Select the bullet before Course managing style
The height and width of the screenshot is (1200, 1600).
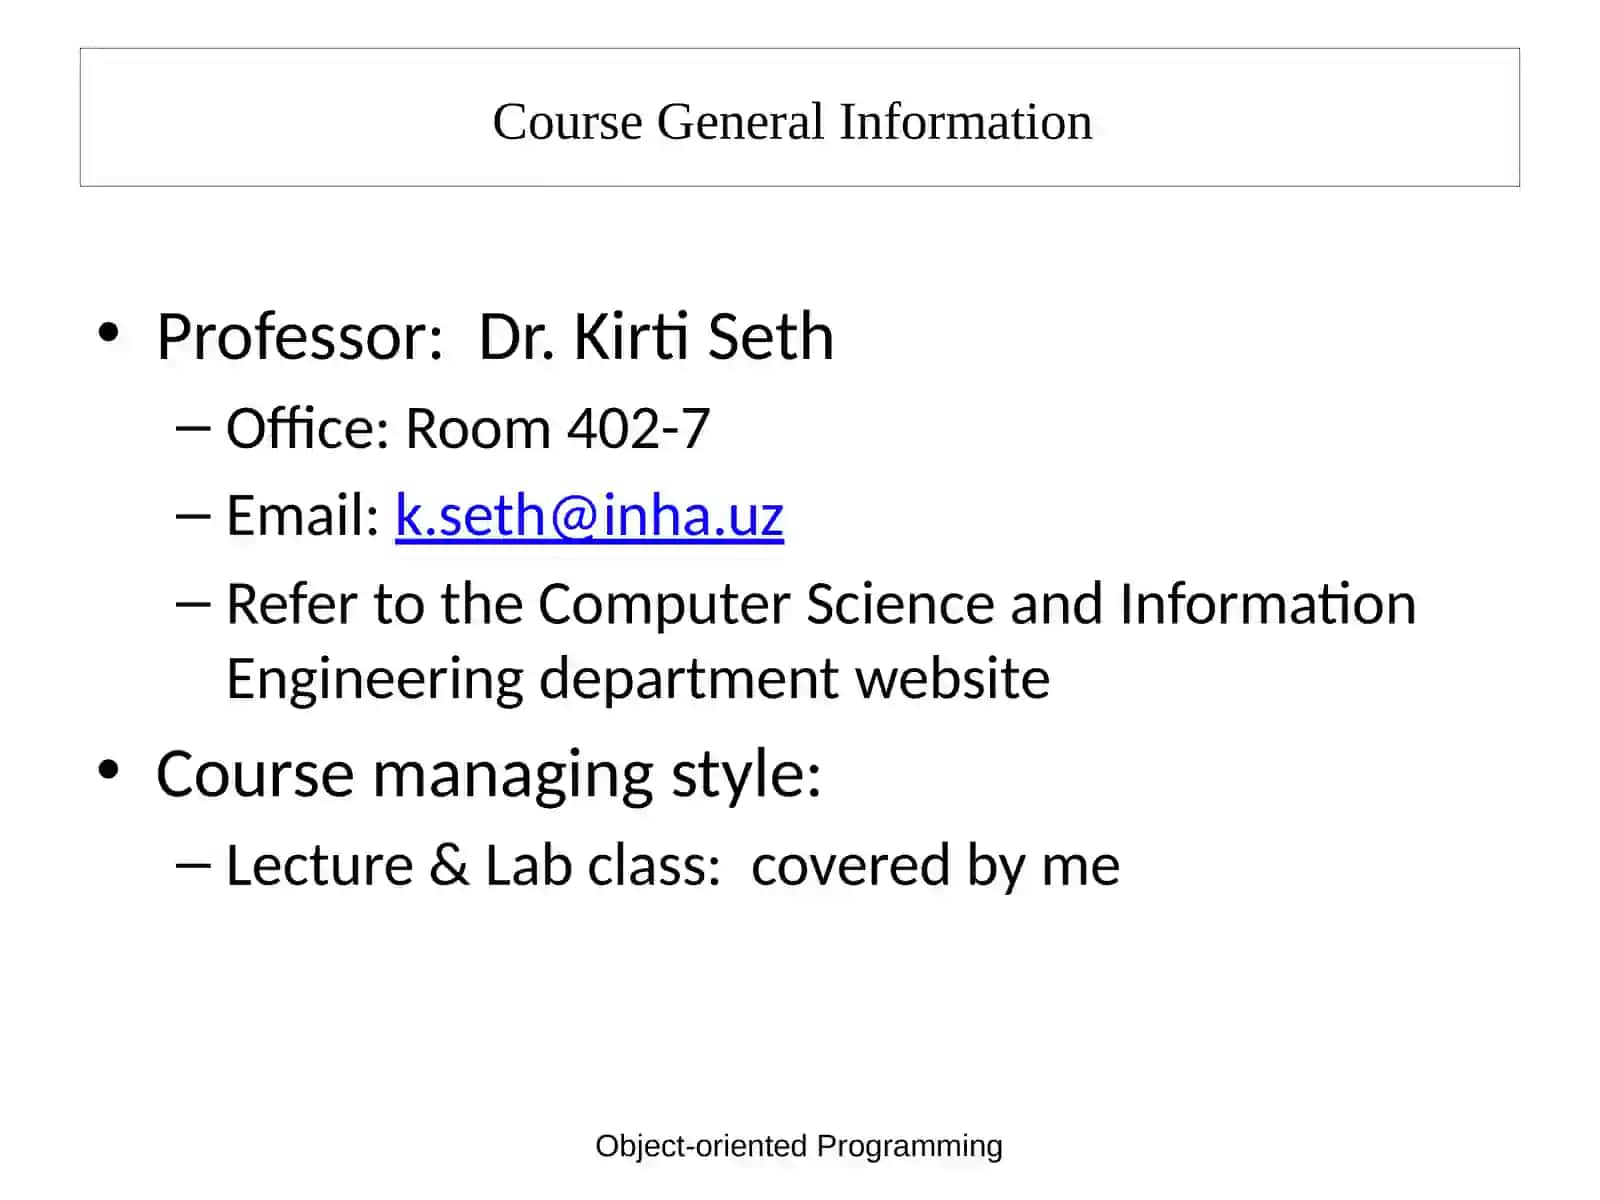109,770
